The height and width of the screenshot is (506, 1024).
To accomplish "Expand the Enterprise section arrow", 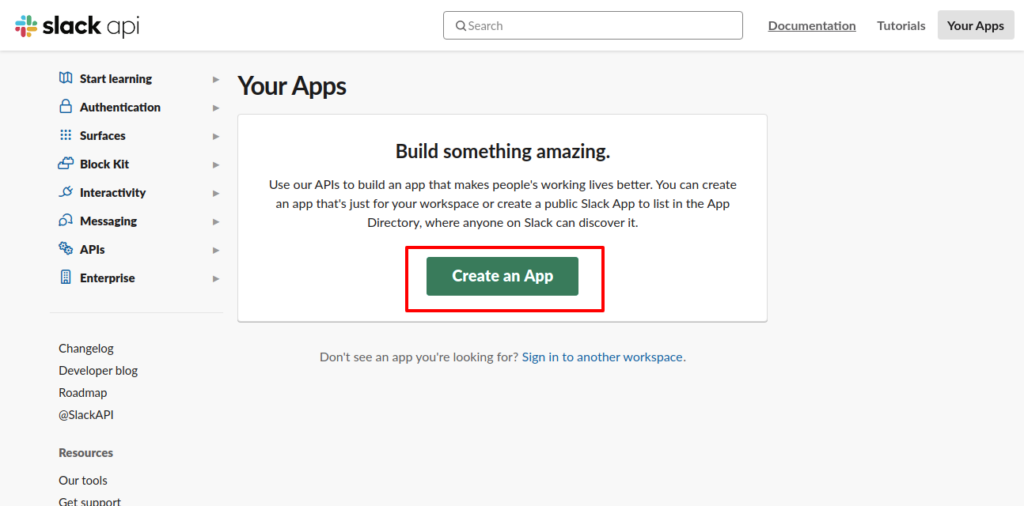I will click(x=216, y=279).
